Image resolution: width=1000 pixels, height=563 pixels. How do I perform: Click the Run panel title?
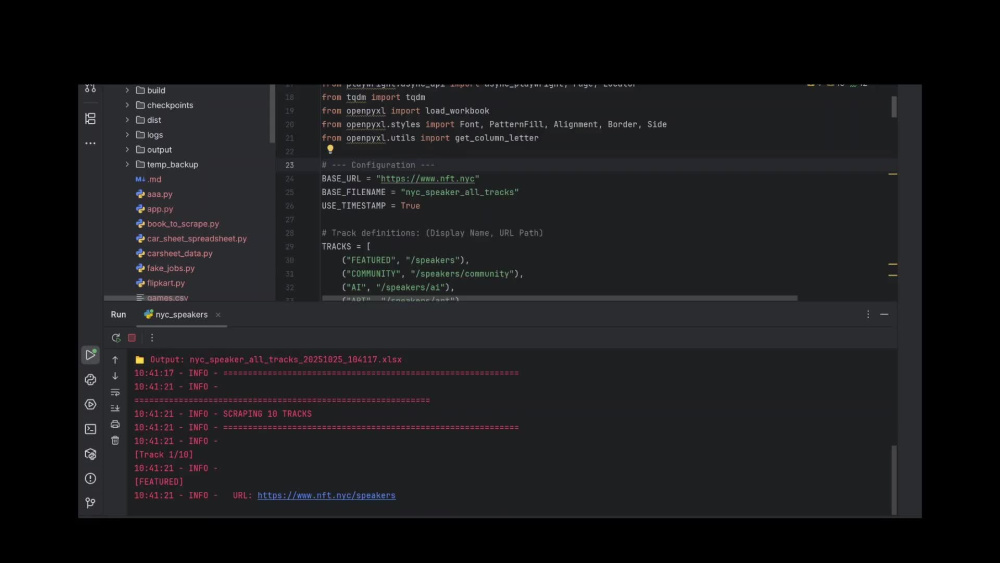pyautogui.click(x=119, y=314)
